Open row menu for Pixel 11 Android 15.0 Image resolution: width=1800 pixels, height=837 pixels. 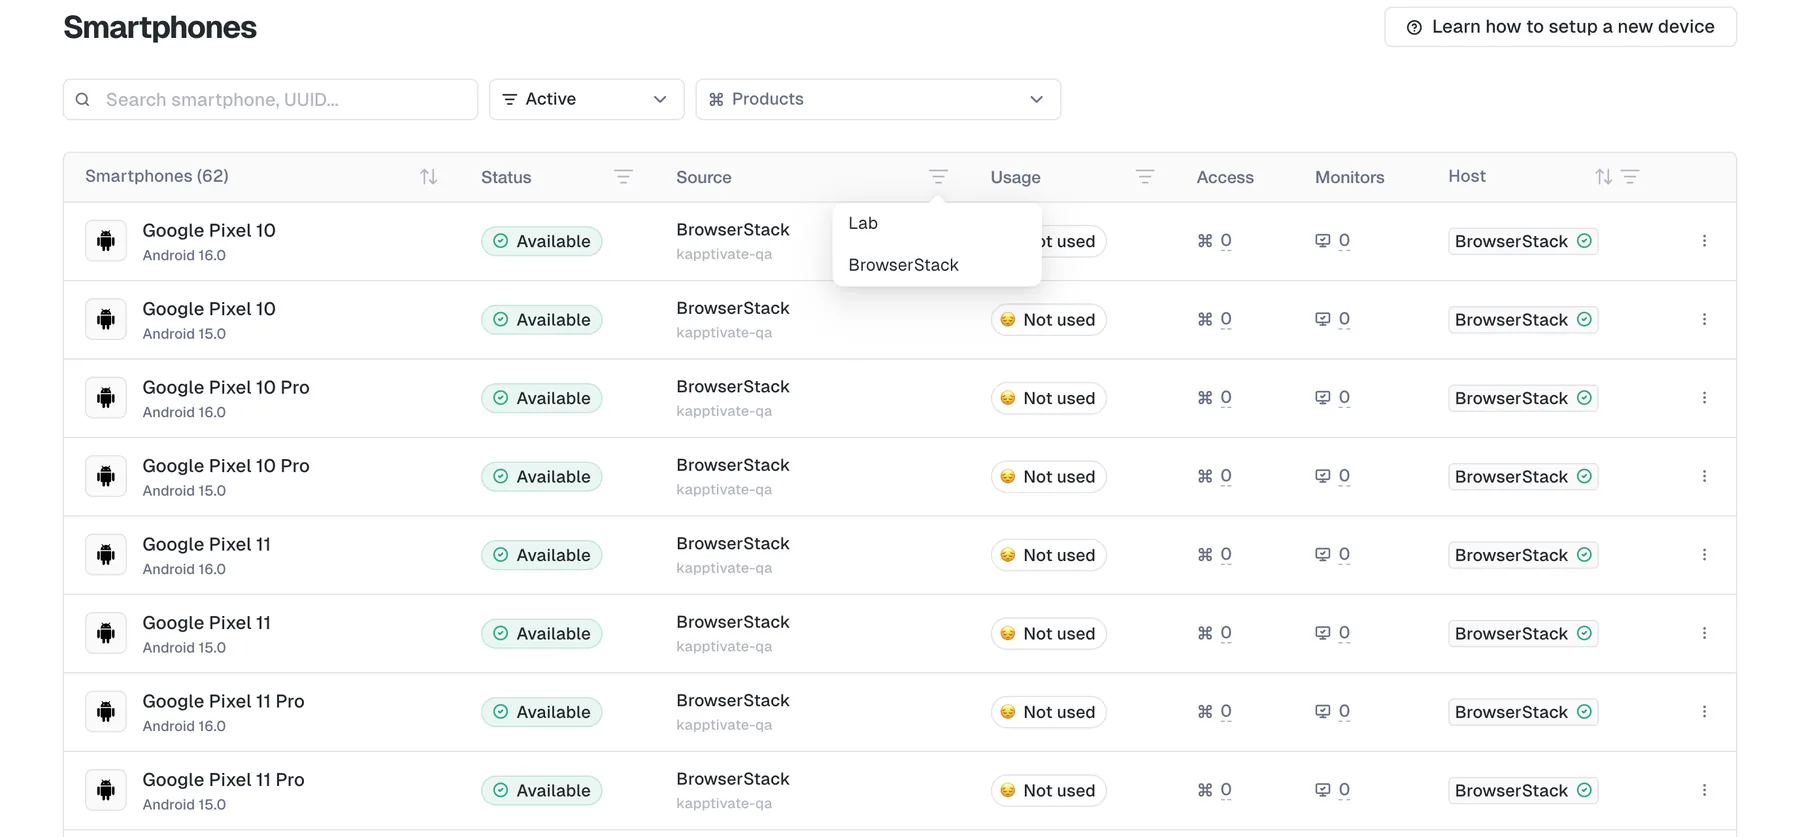coord(1704,634)
